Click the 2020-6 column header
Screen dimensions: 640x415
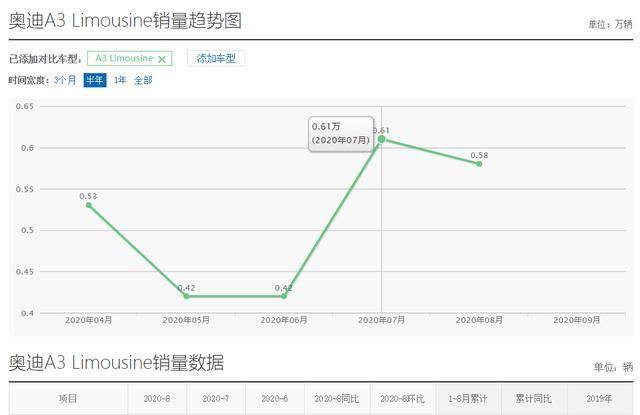coord(275,399)
